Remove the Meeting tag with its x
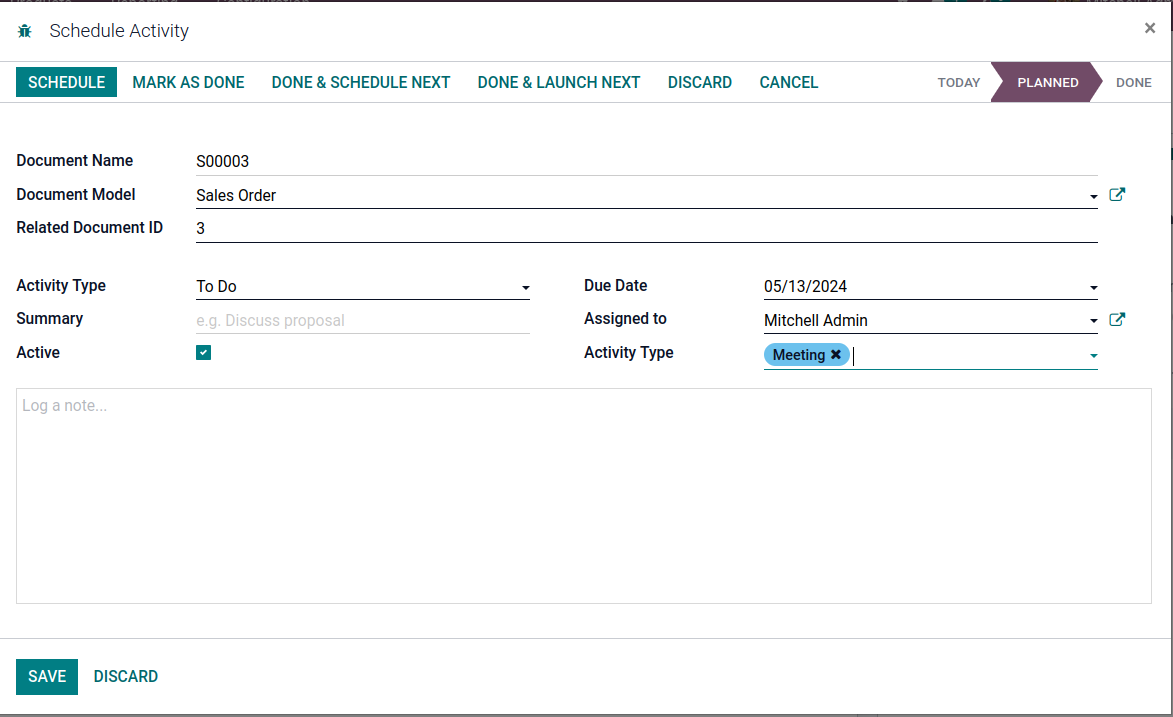Image resolution: width=1173 pixels, height=717 pixels. 836,355
